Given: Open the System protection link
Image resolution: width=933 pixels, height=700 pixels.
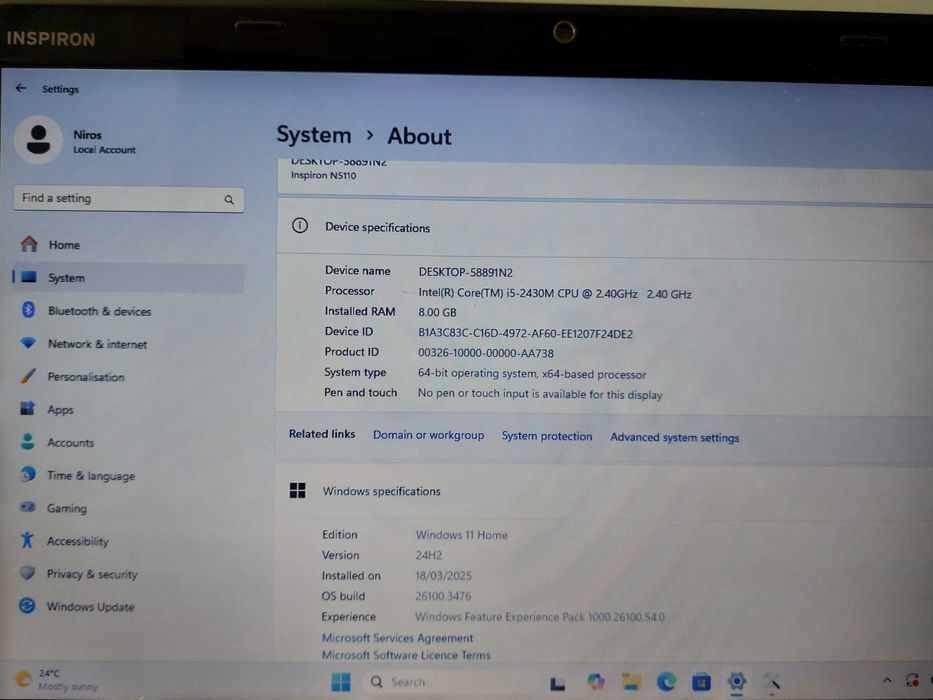Looking at the screenshot, I should [547, 436].
